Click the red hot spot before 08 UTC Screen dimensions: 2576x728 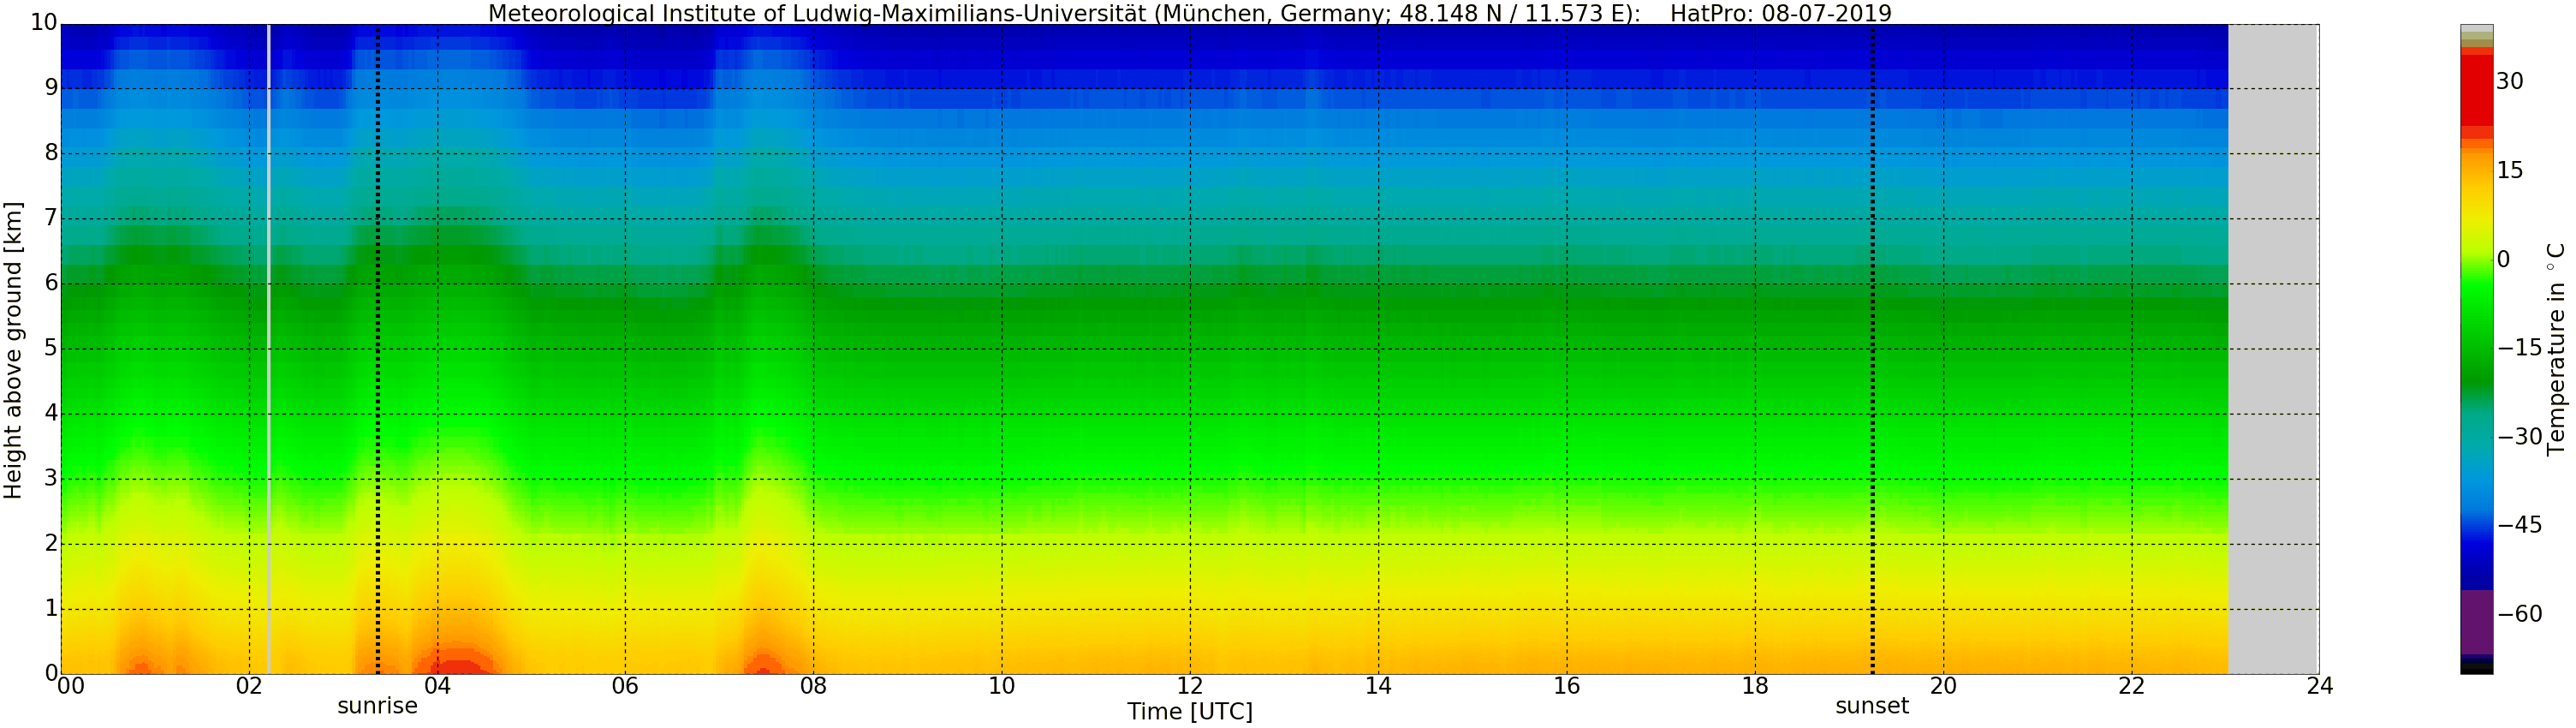tap(764, 665)
